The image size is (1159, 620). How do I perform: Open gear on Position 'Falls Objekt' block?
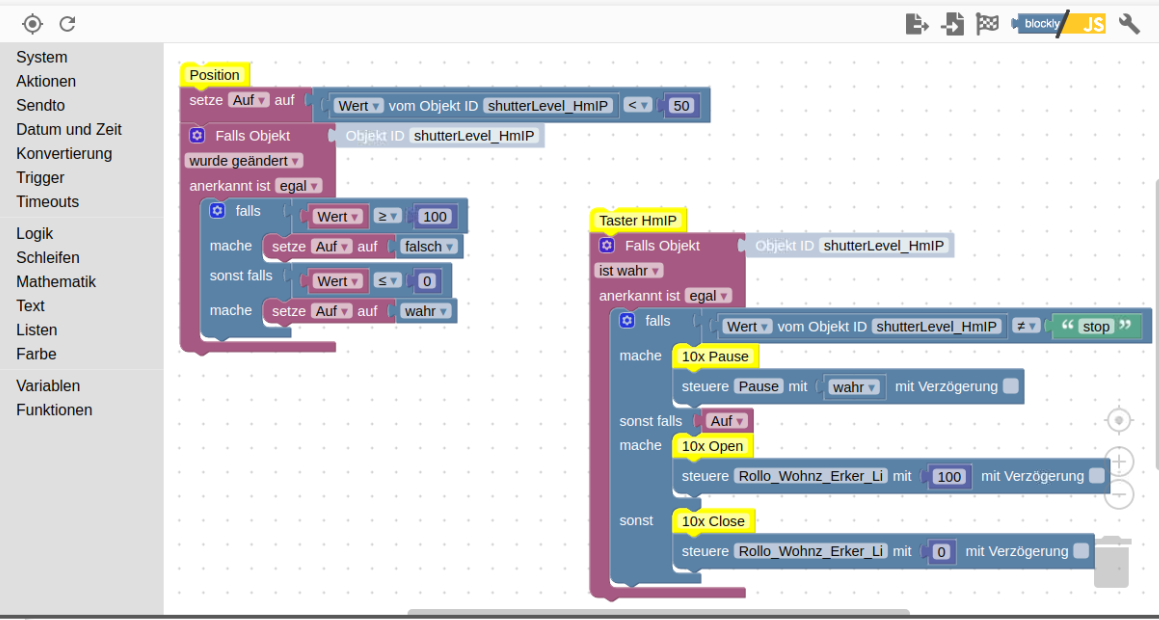197,135
